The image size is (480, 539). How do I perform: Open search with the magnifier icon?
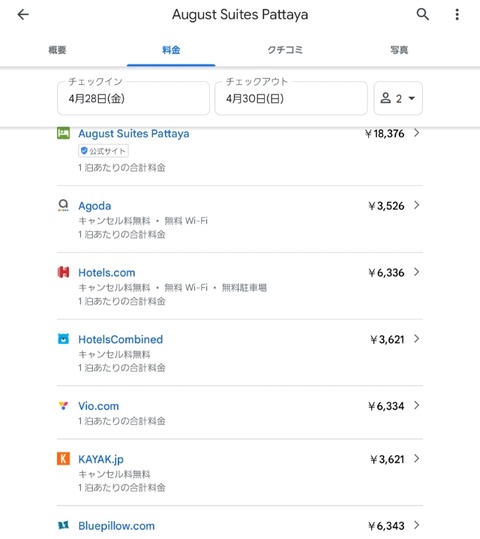(x=423, y=14)
